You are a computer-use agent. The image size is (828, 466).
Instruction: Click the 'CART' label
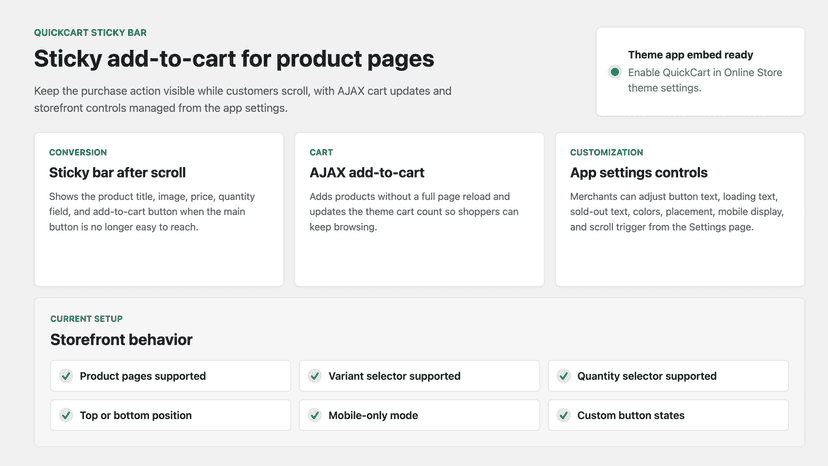pyautogui.click(x=321, y=152)
